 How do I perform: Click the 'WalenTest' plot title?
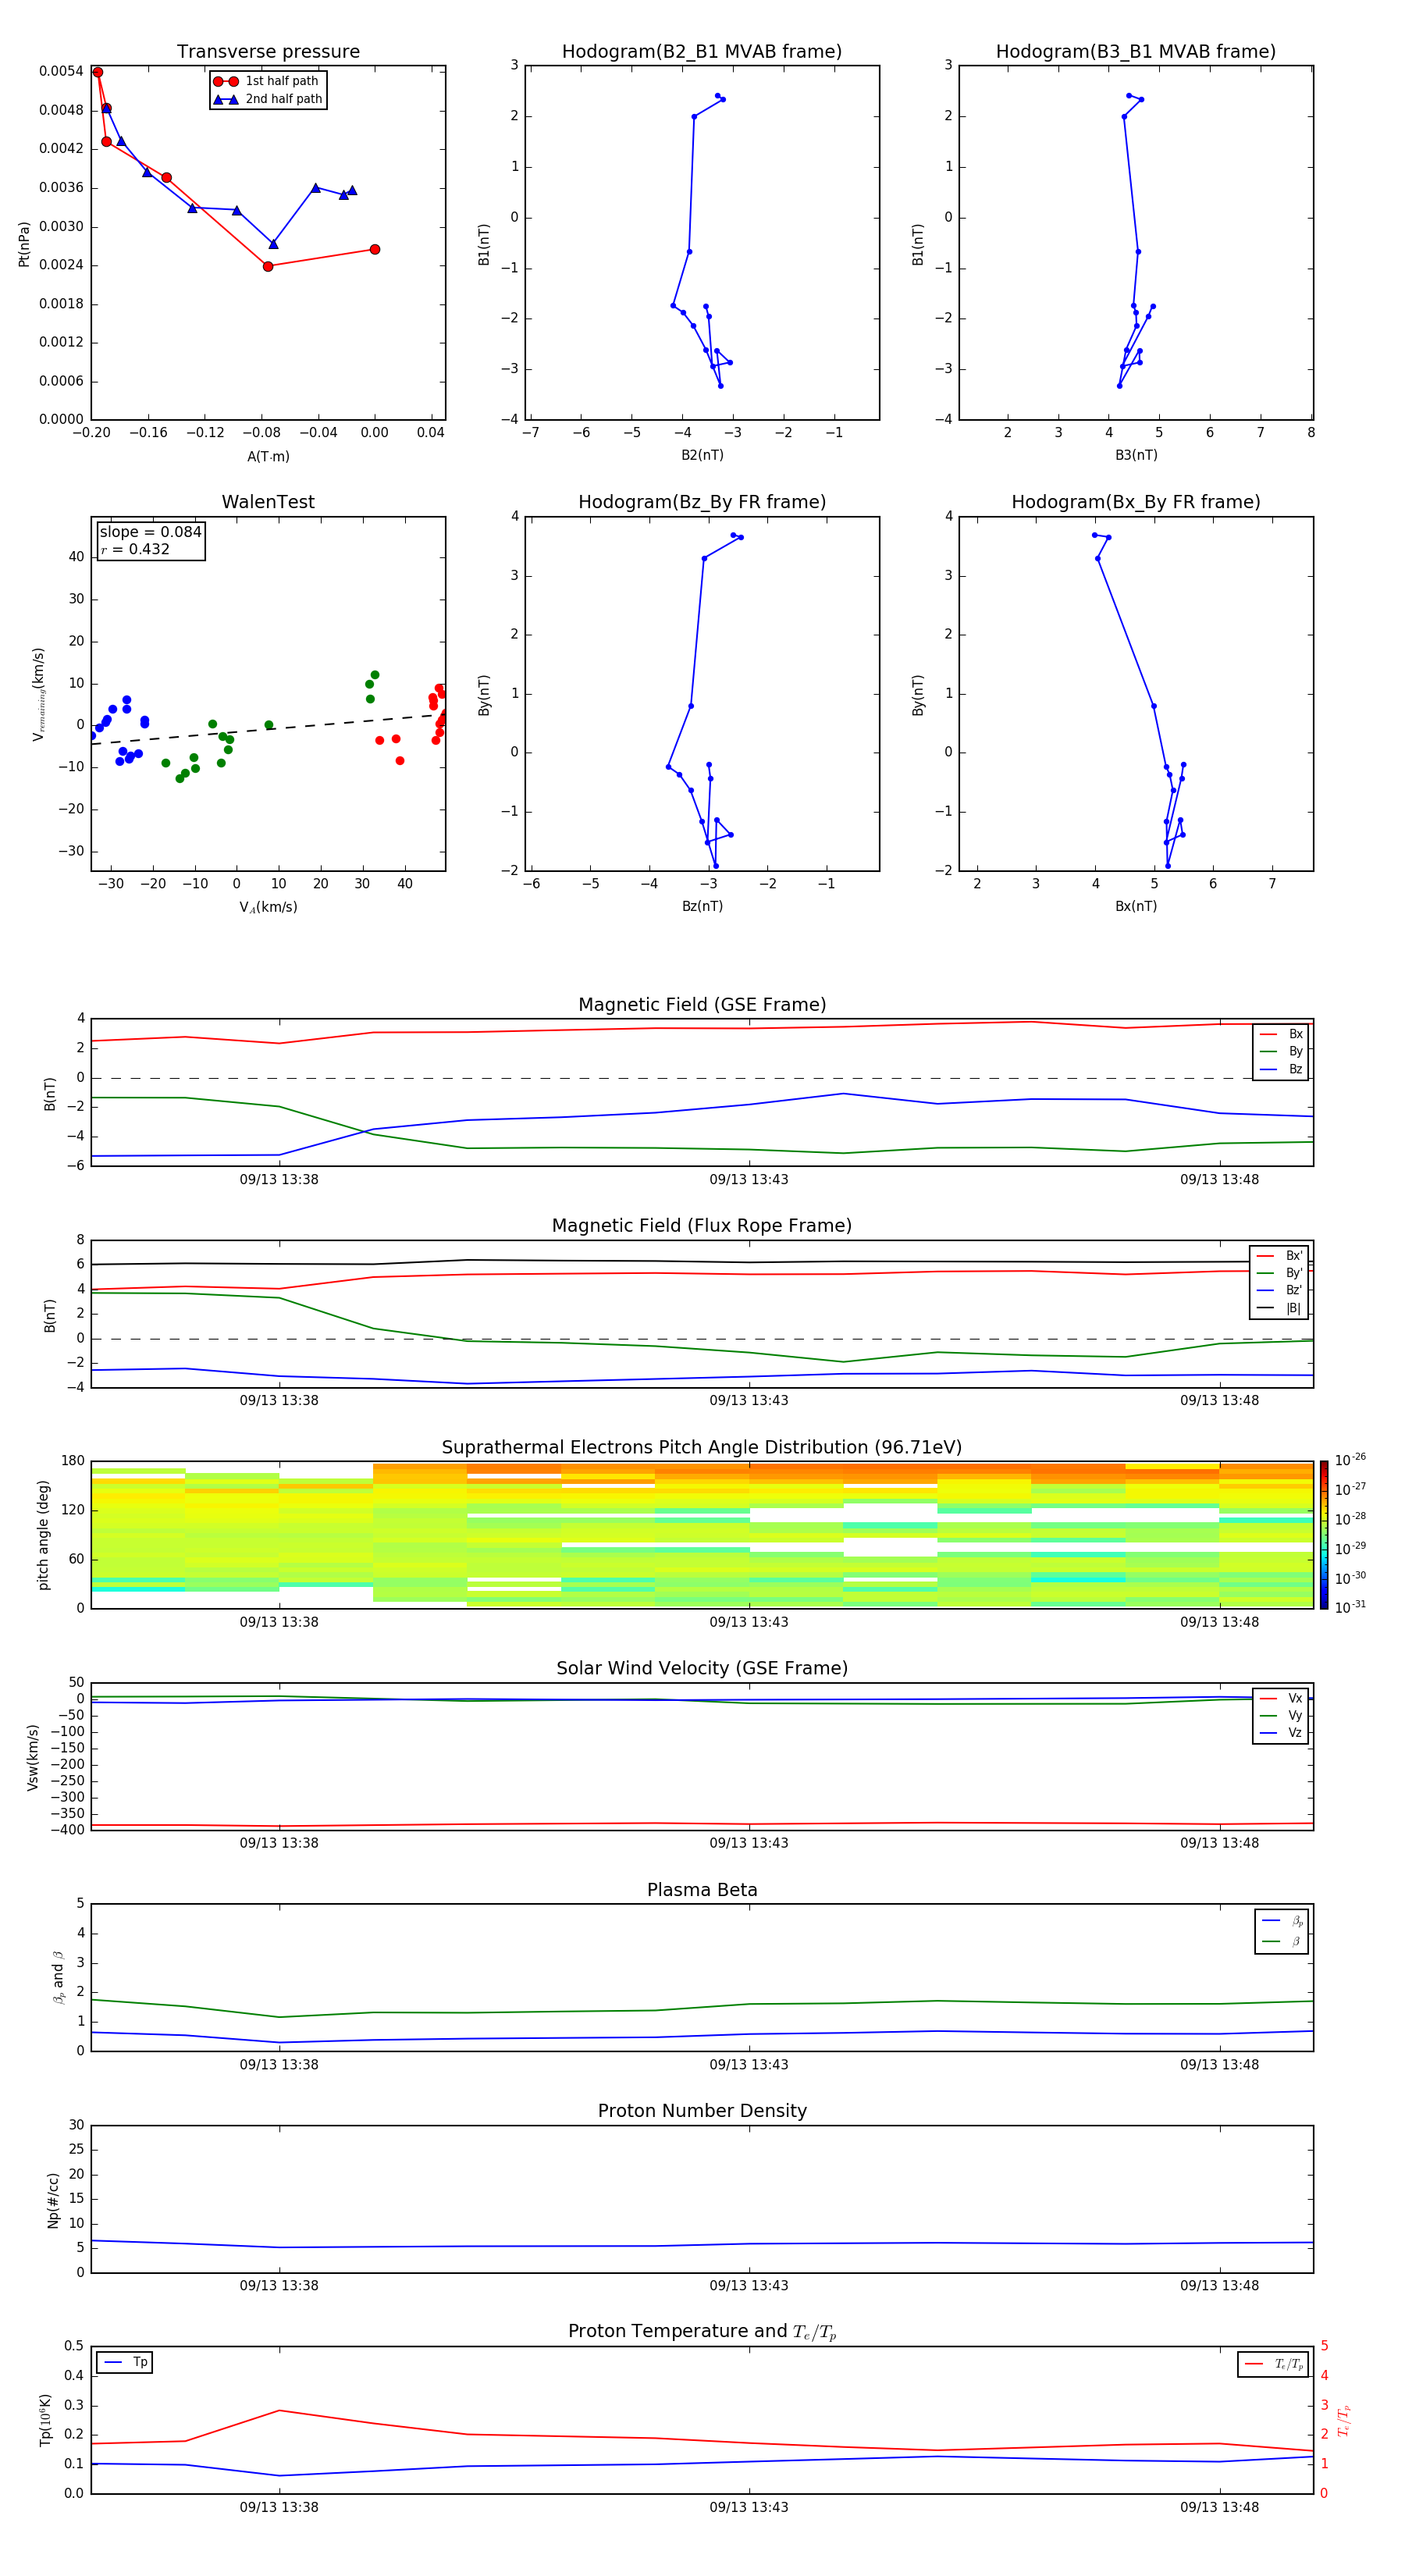268,502
